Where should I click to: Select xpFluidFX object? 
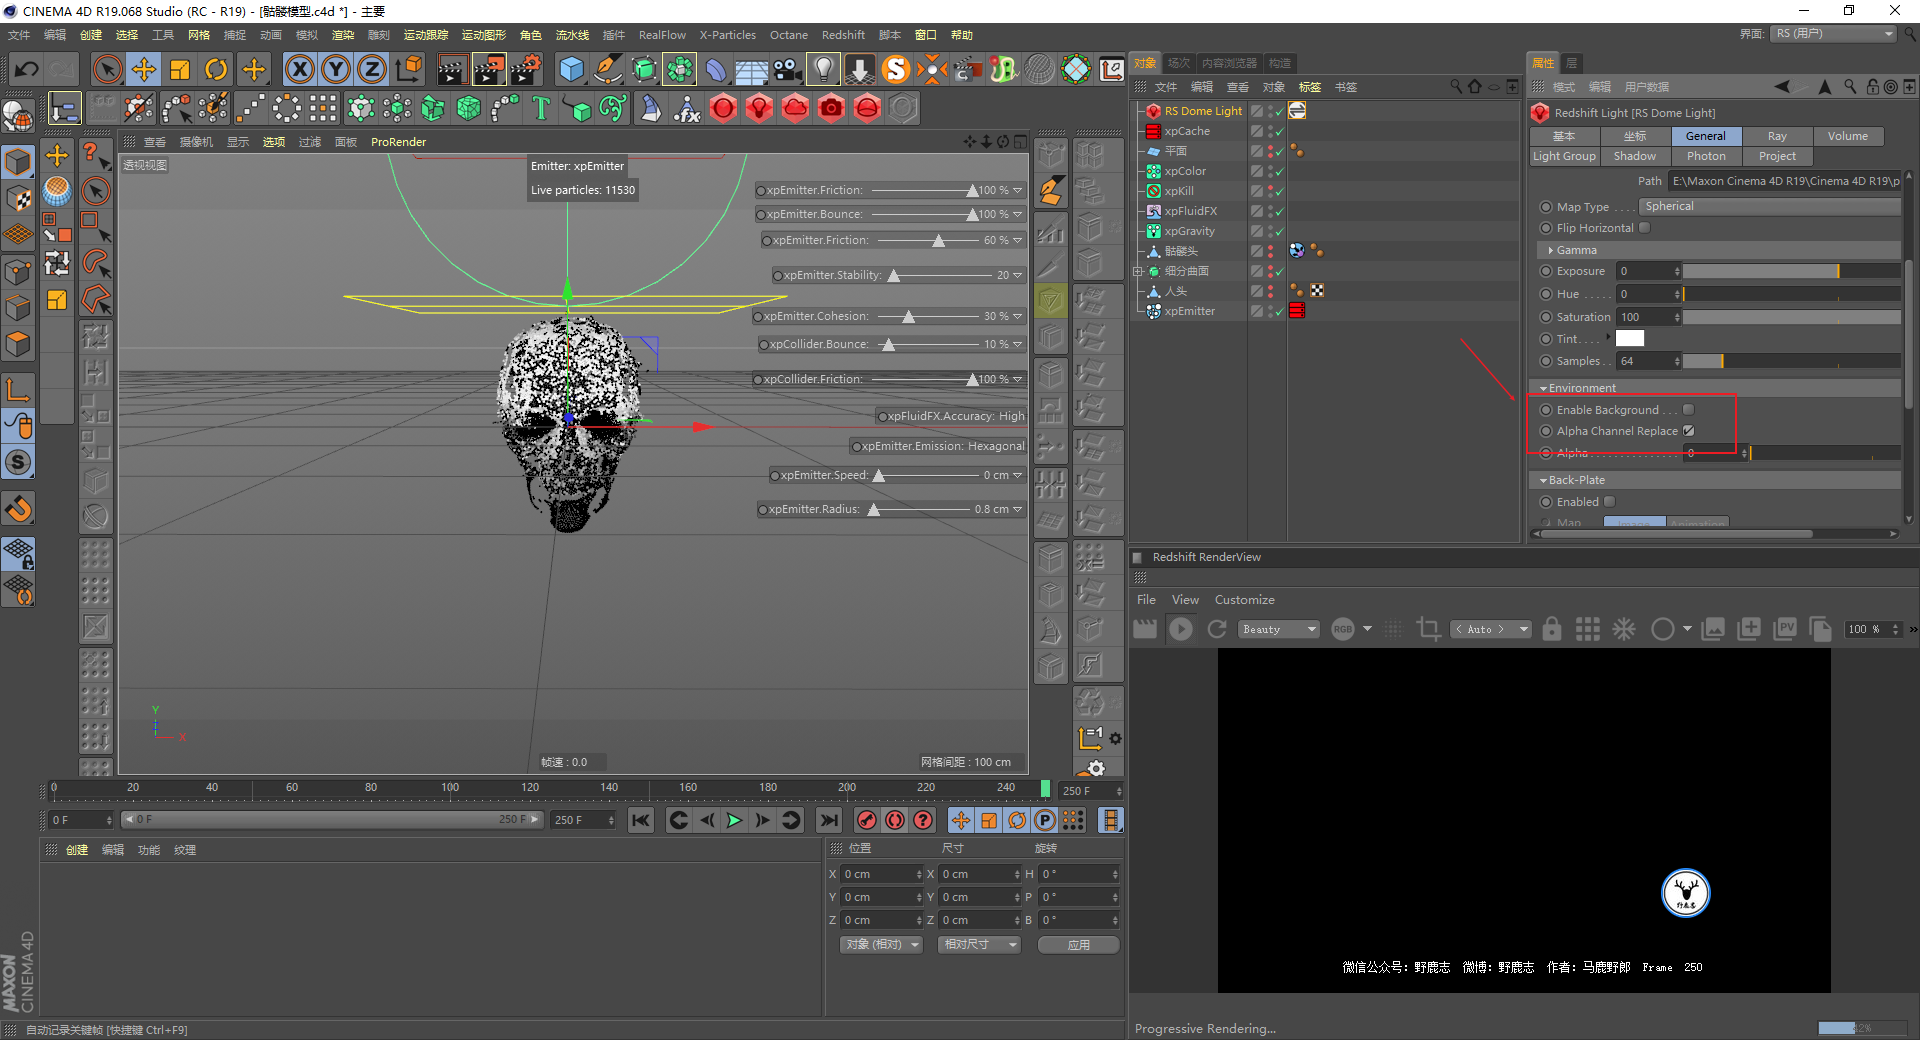coord(1190,211)
